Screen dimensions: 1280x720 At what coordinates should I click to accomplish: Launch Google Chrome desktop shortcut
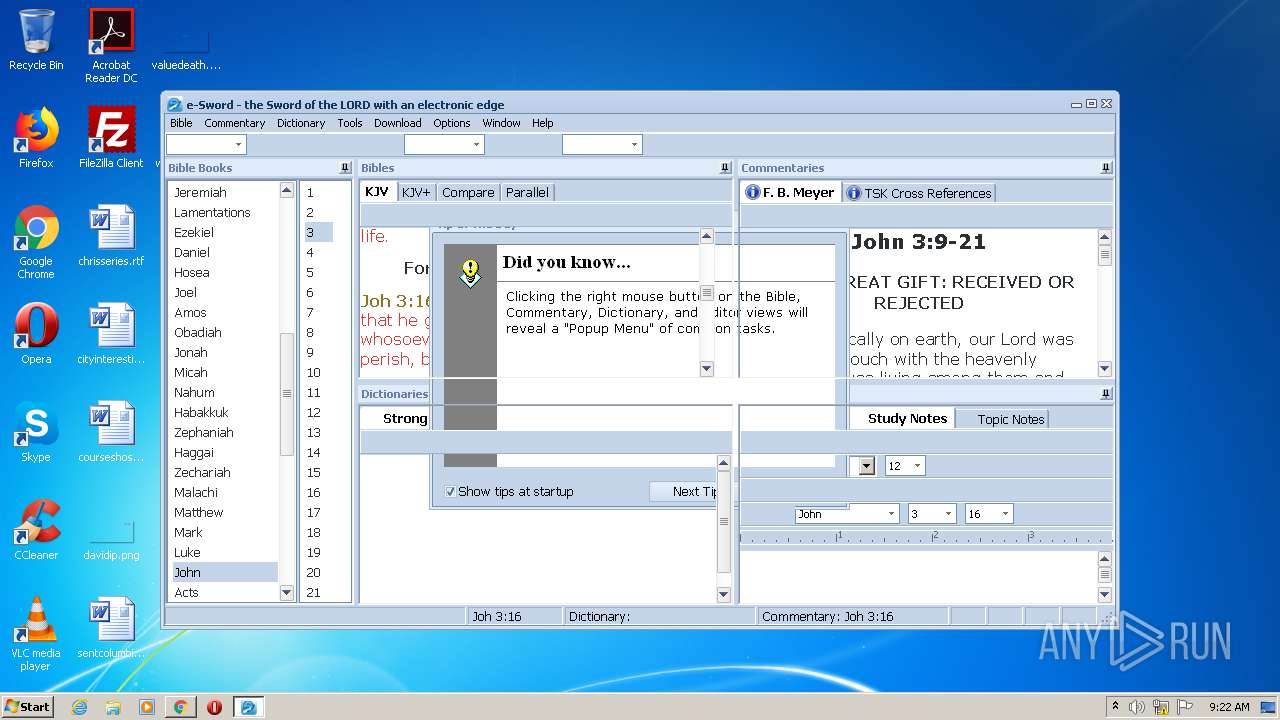(36, 242)
